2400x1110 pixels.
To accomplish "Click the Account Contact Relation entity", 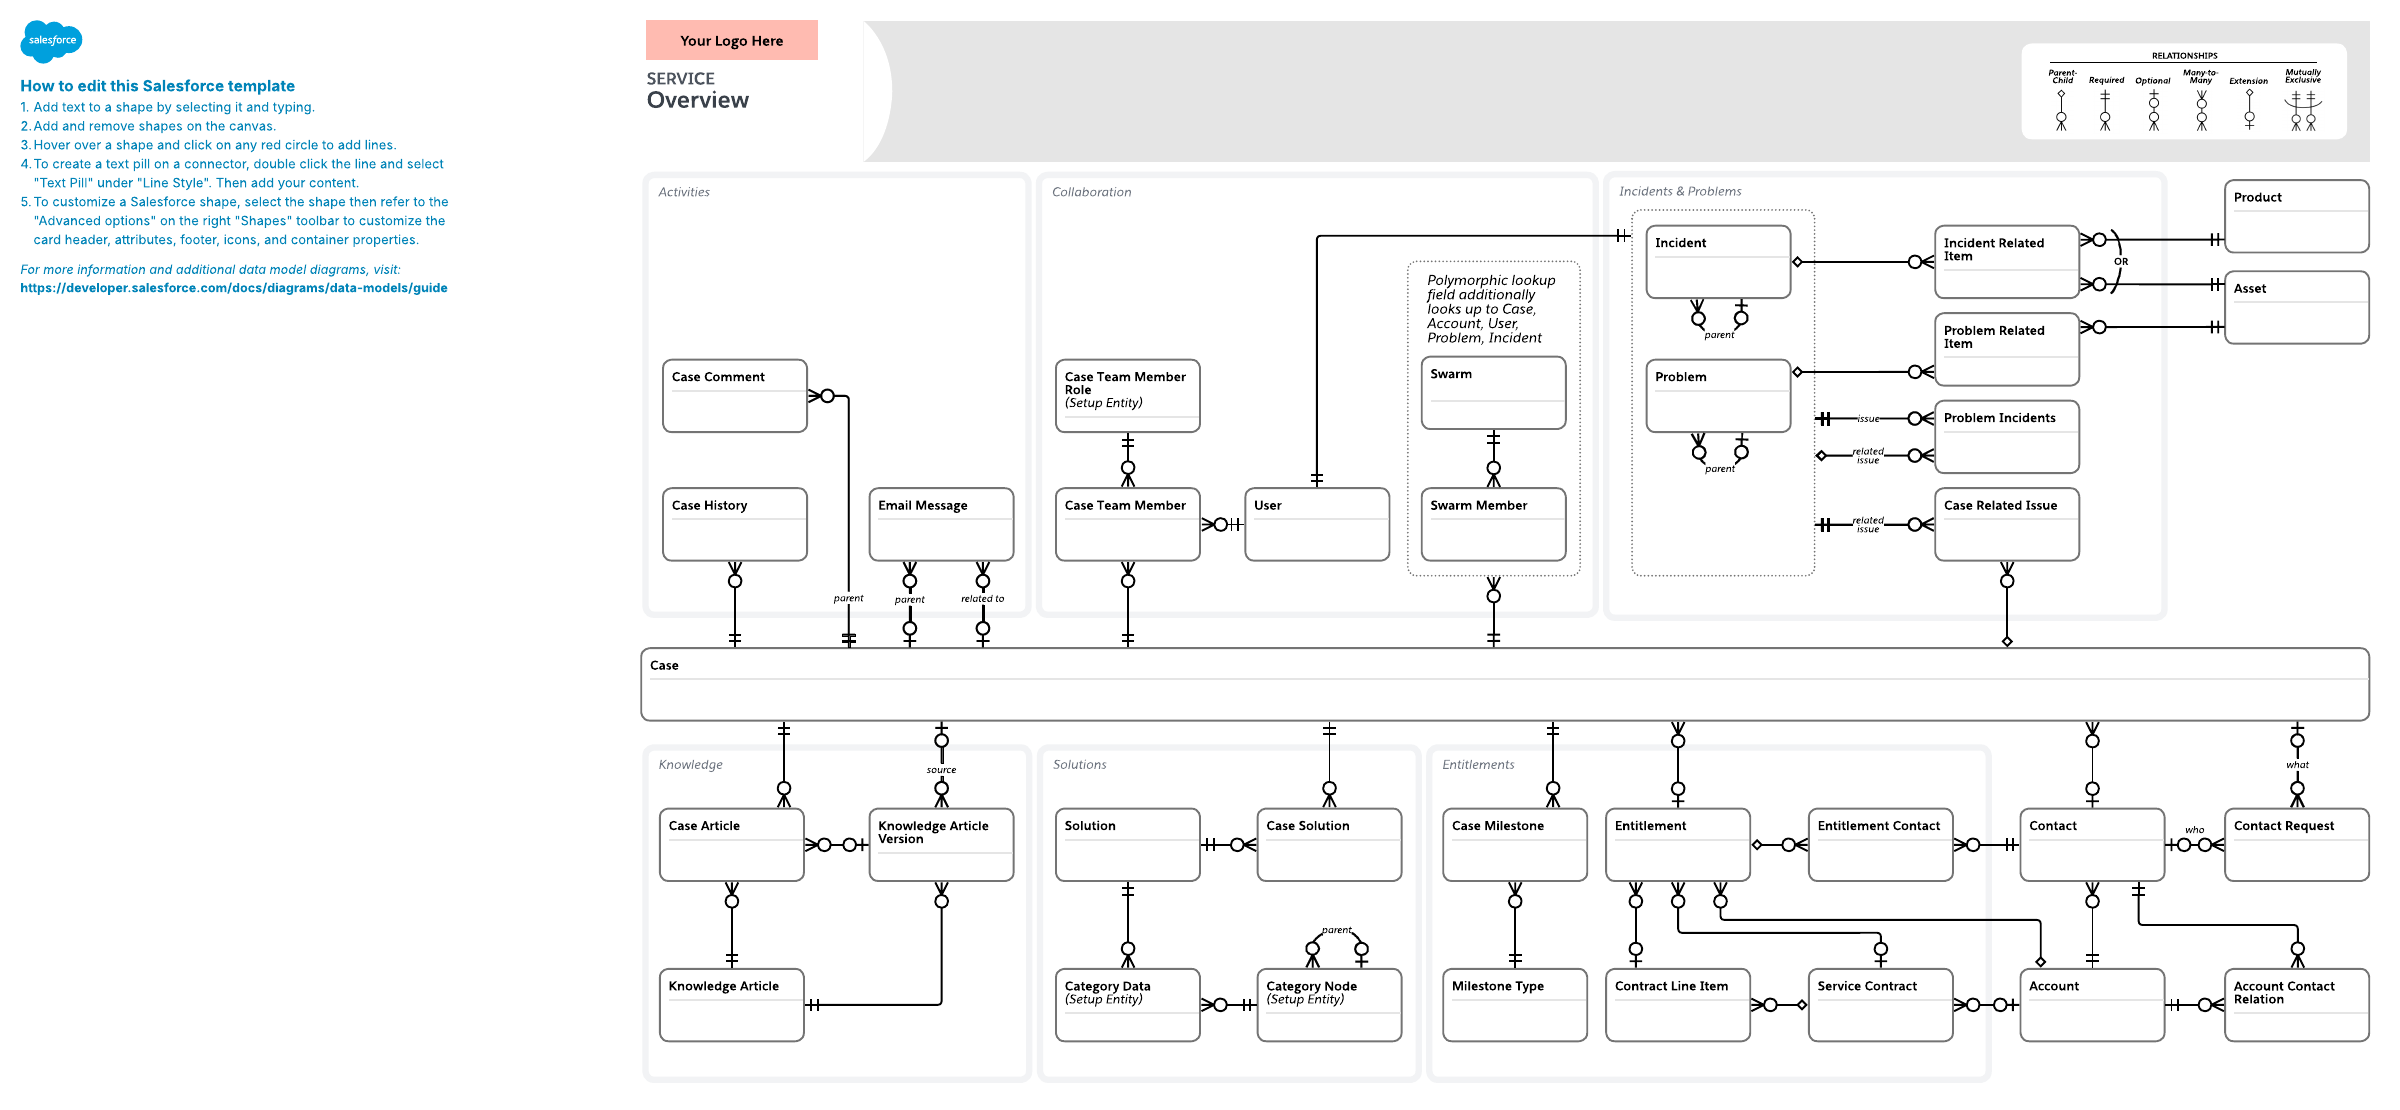I will [x=2296, y=1005].
